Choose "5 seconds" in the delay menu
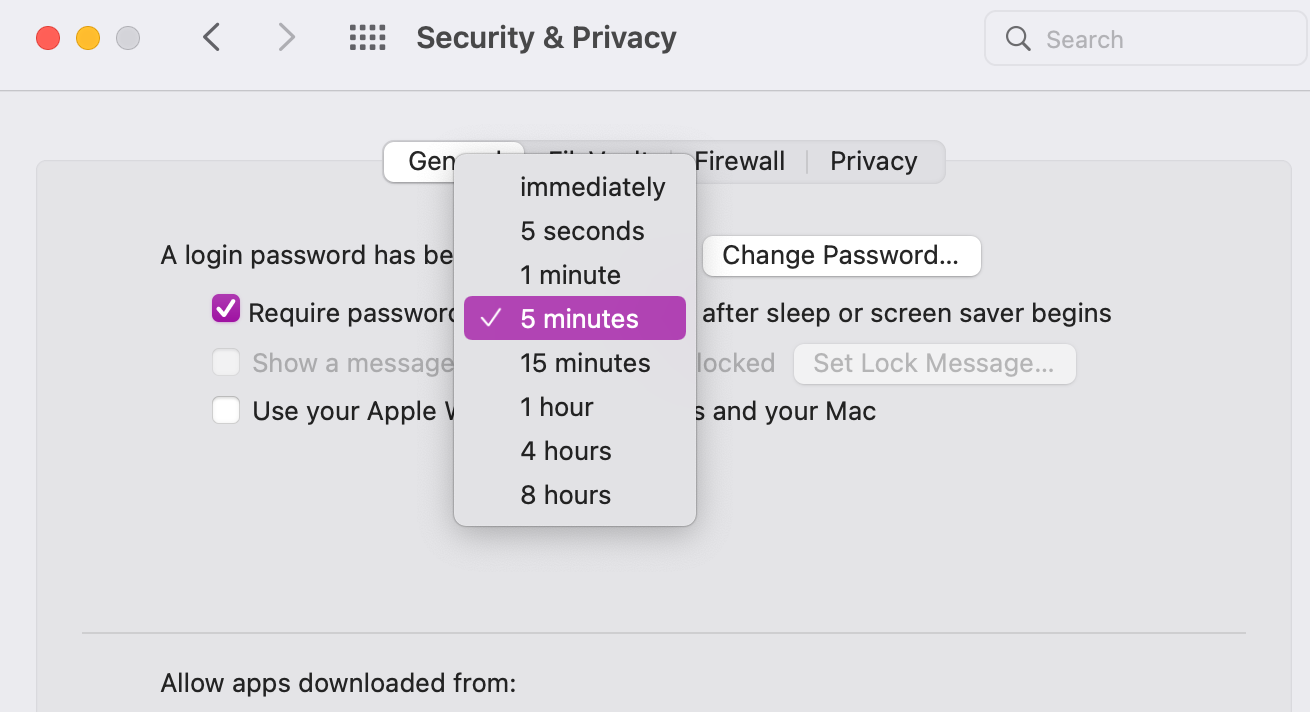The image size is (1310, 712). point(582,231)
